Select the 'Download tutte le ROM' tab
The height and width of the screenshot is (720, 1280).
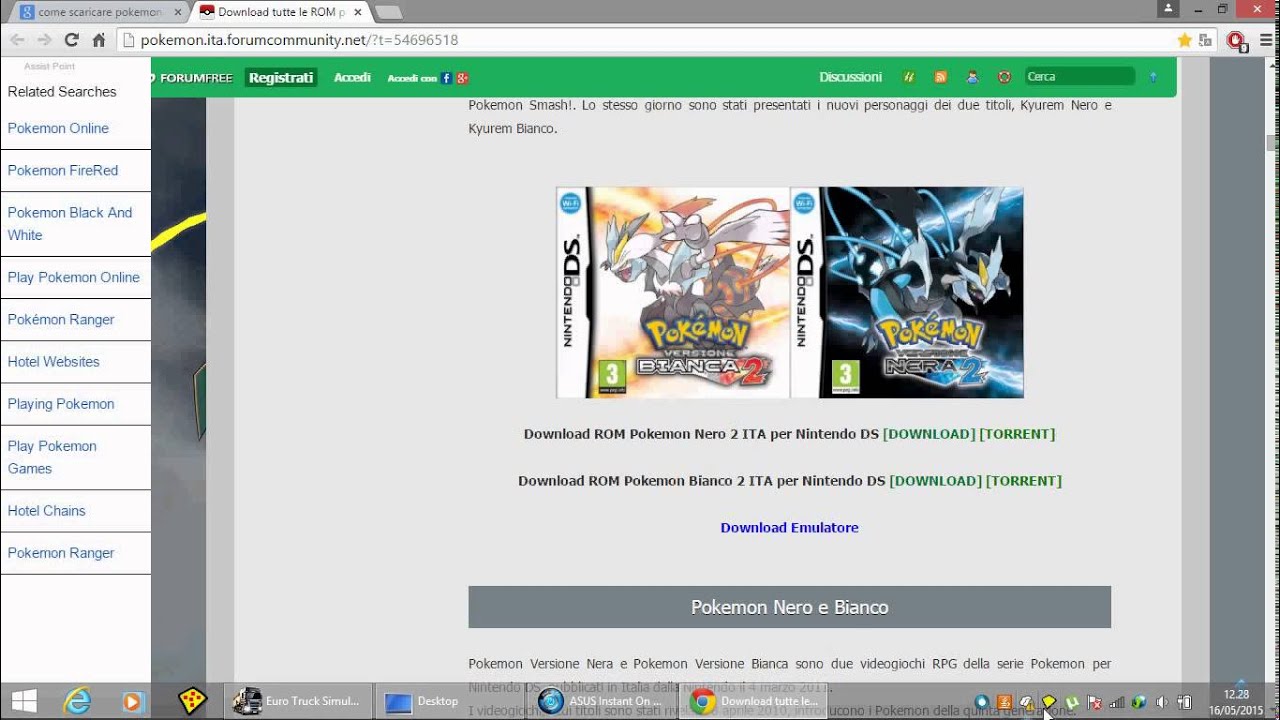(x=283, y=12)
